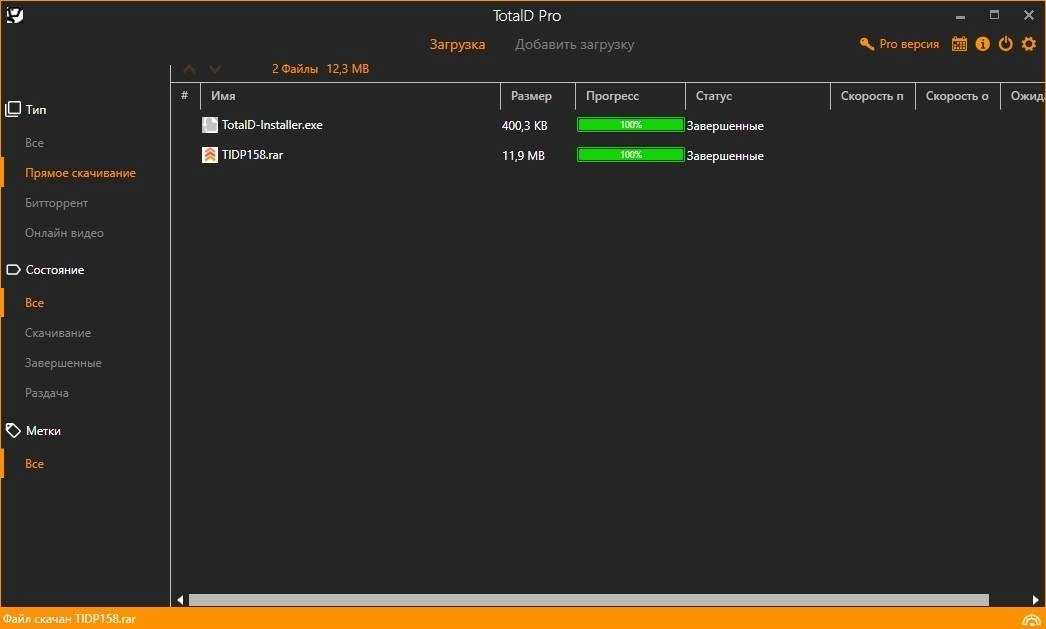Image resolution: width=1046 pixels, height=629 pixels.
Task: Click the scroll right arrow
Action: click(x=1035, y=600)
